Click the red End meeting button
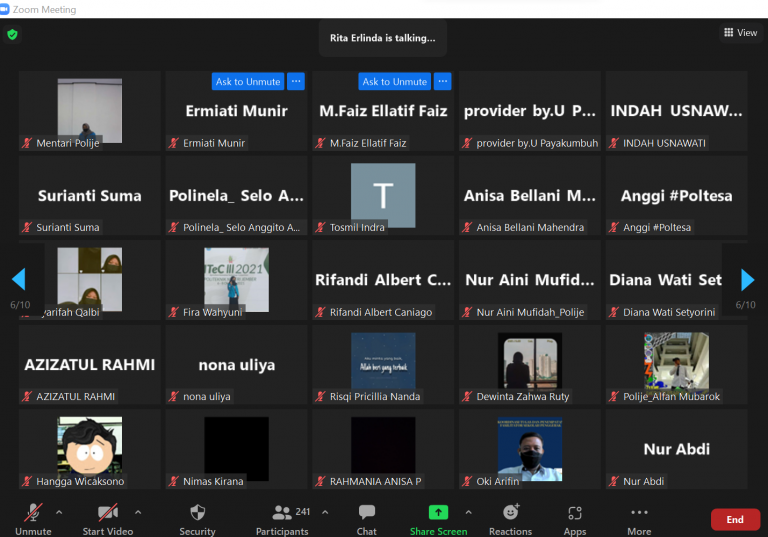Image resolution: width=768 pixels, height=537 pixels. 735,519
